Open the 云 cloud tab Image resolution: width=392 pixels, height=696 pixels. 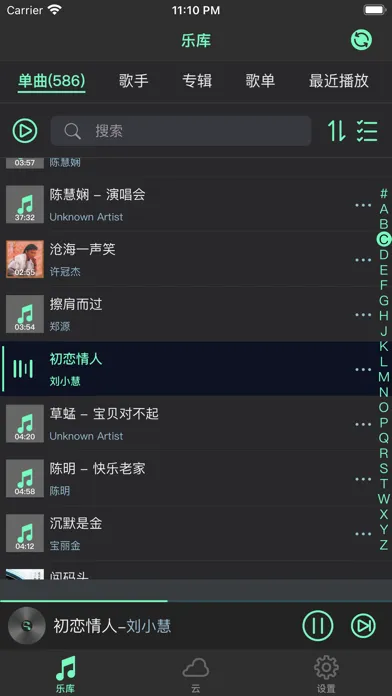coord(196,675)
